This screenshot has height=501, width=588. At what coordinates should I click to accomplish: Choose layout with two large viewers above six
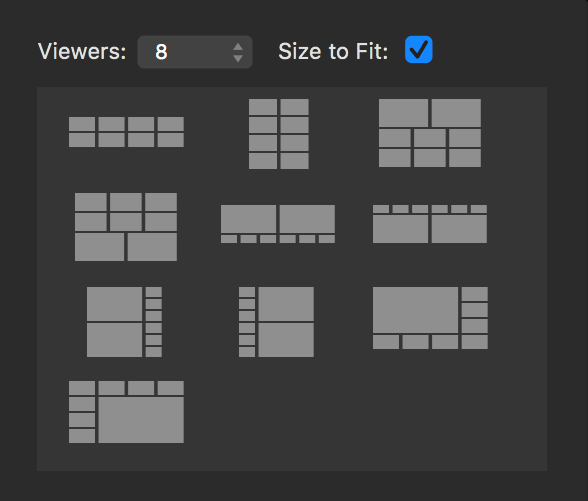point(430,133)
